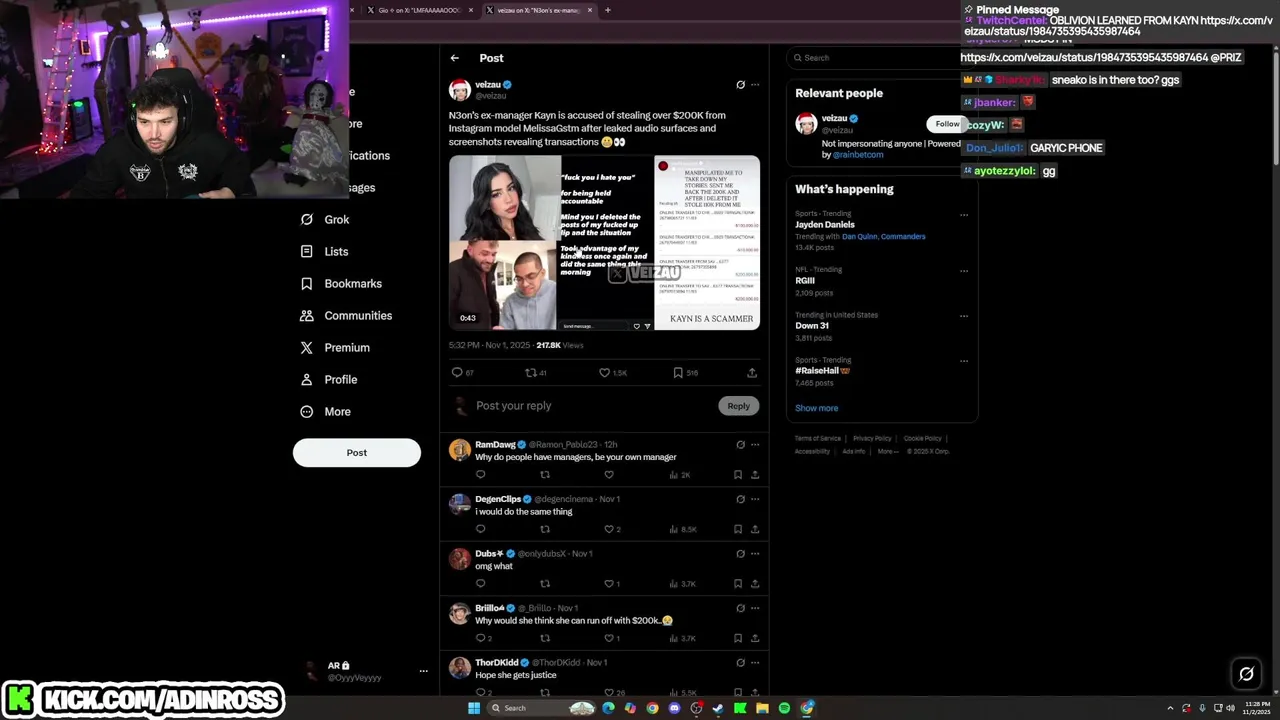Screen dimensions: 1280x720
Task: Open Privacy Policy footer link
Action: 872,439
